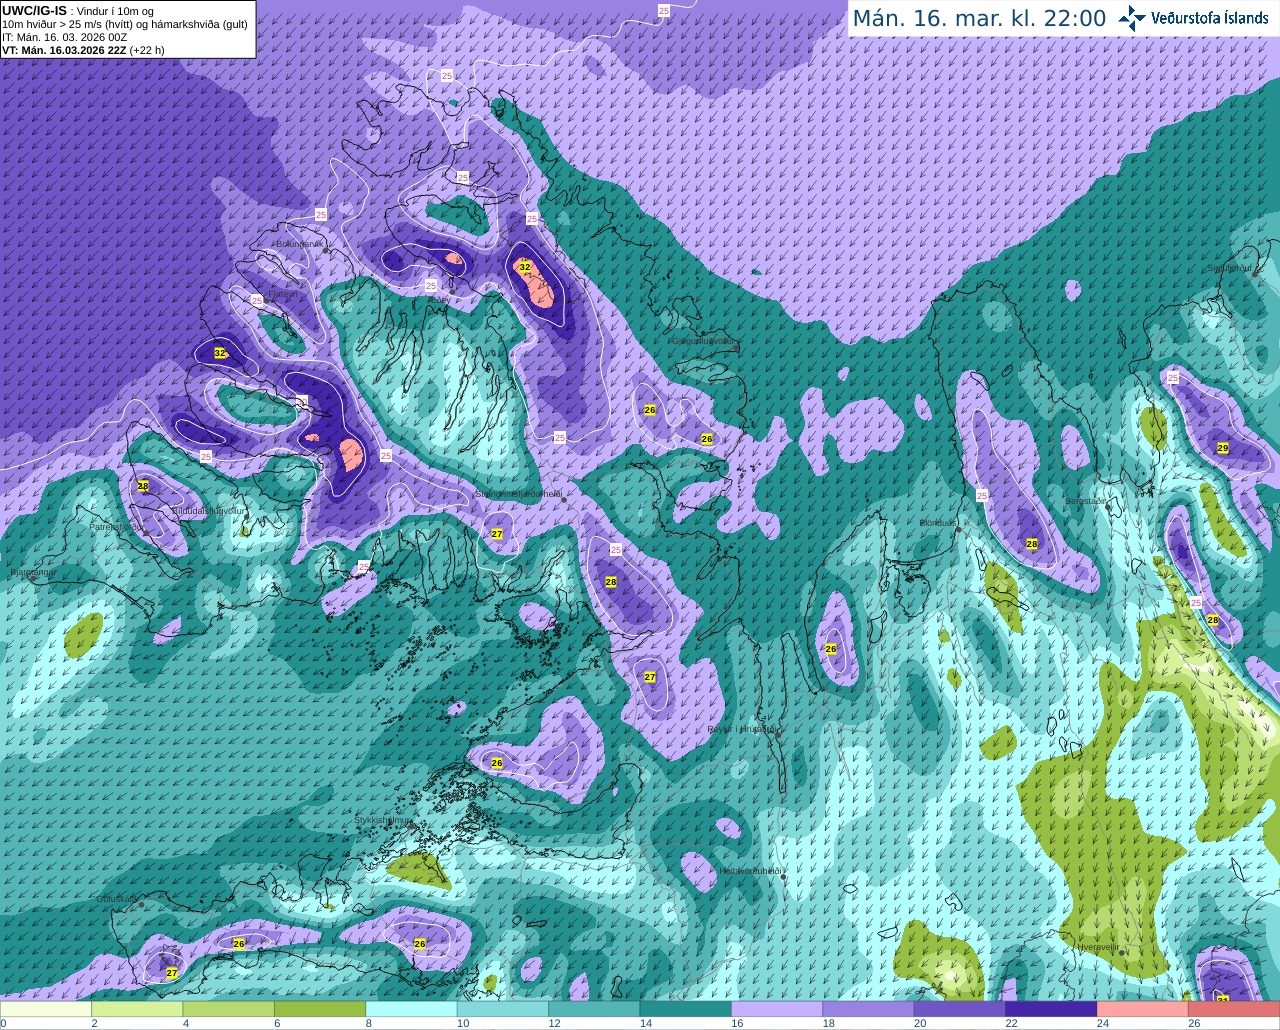This screenshot has height=1030, width=1280.
Task: Pick the pink 24–26 legend swatch
Action: [x=1142, y=1009]
